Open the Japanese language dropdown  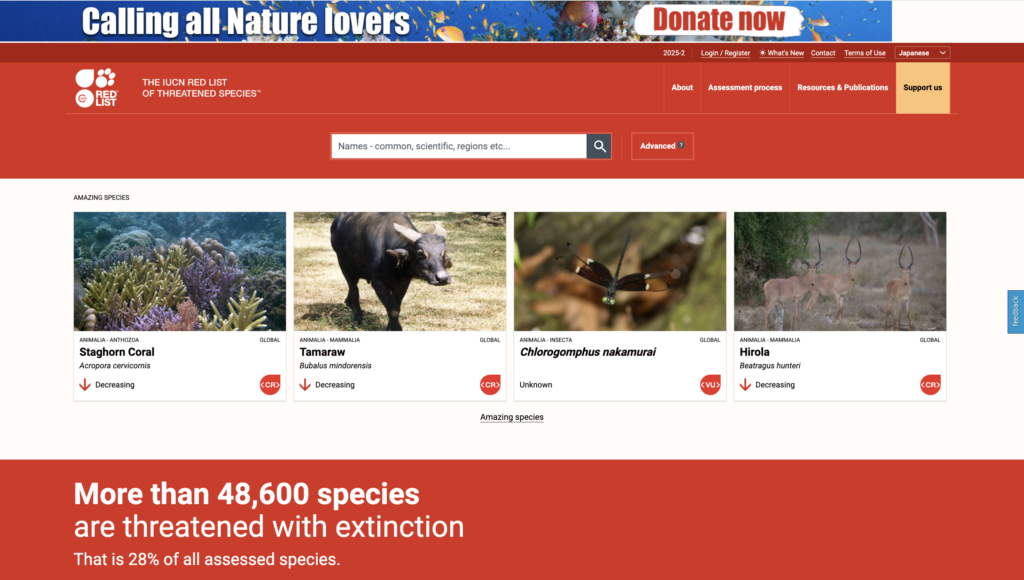coord(922,53)
